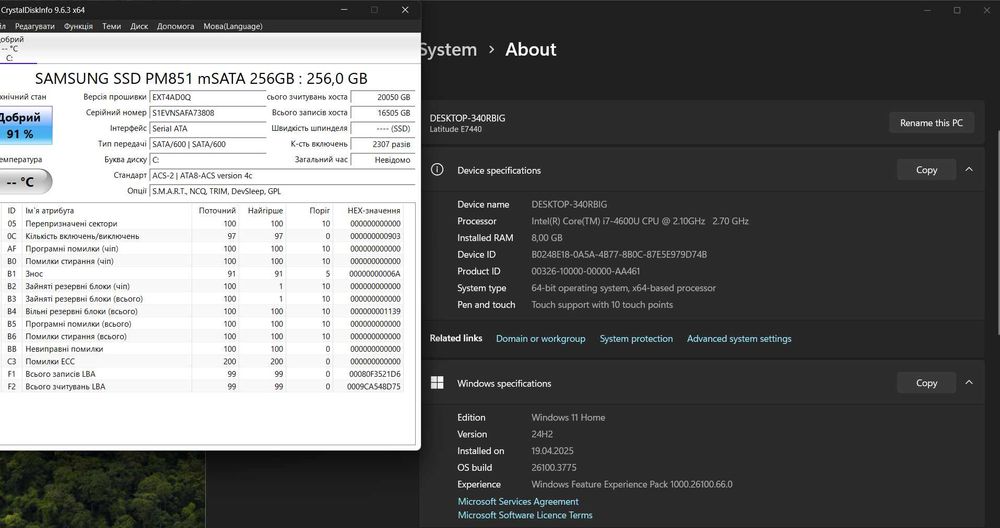Open the Функція menu in CrystalDiskInfo

[x=78, y=26]
